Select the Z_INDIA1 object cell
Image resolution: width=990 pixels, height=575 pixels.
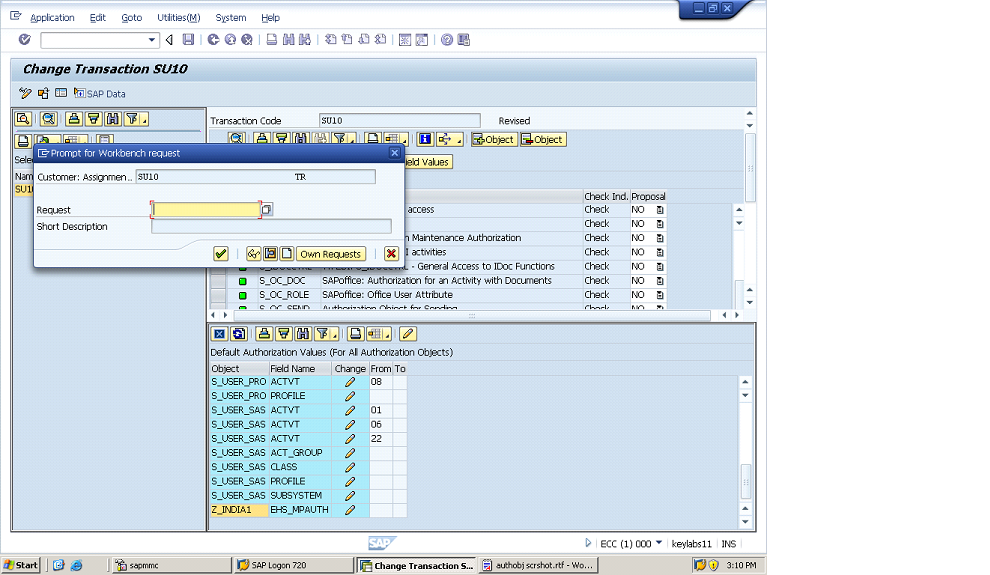click(x=239, y=510)
